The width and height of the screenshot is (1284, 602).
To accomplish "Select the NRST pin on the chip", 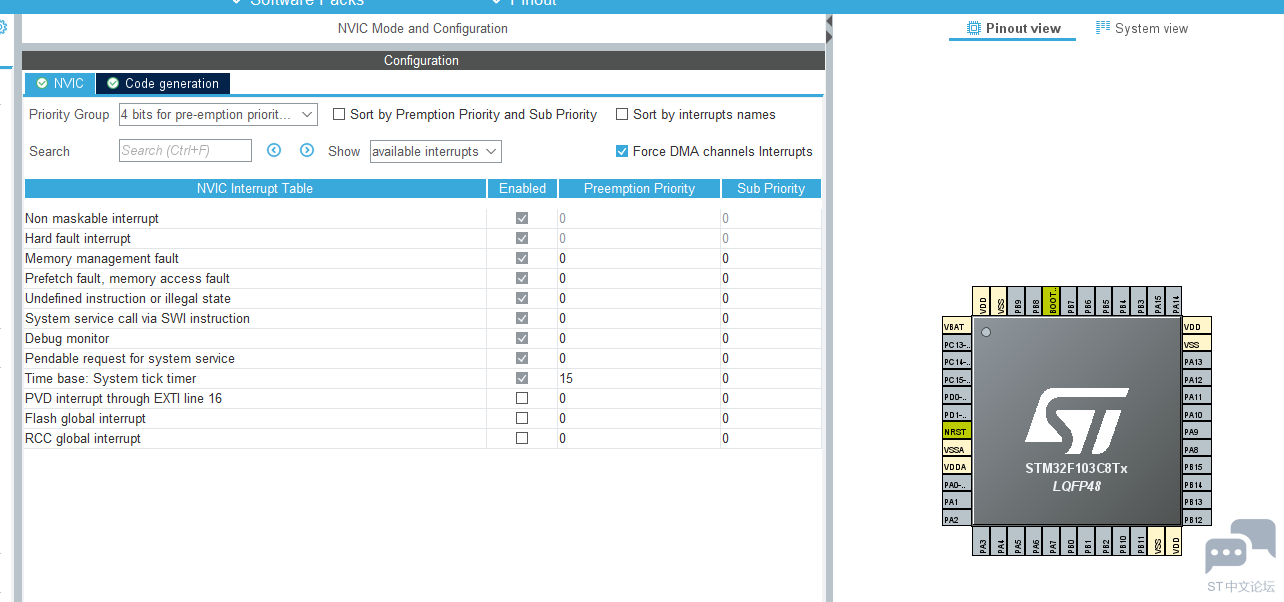I will pos(957,431).
